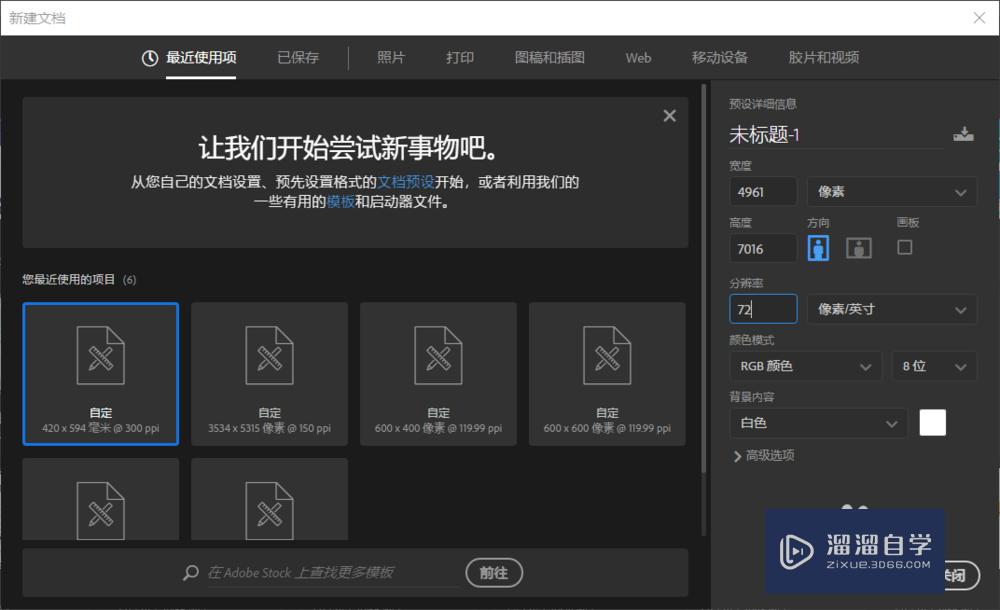Dismiss the promo banner with its X icon
Viewport: 1000px width, 610px height.
(x=669, y=115)
